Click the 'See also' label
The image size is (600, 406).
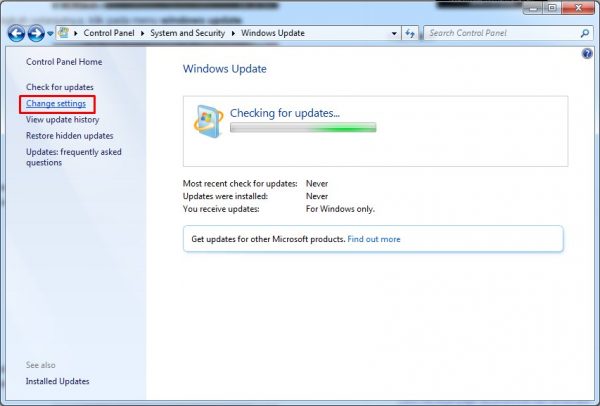(41, 365)
